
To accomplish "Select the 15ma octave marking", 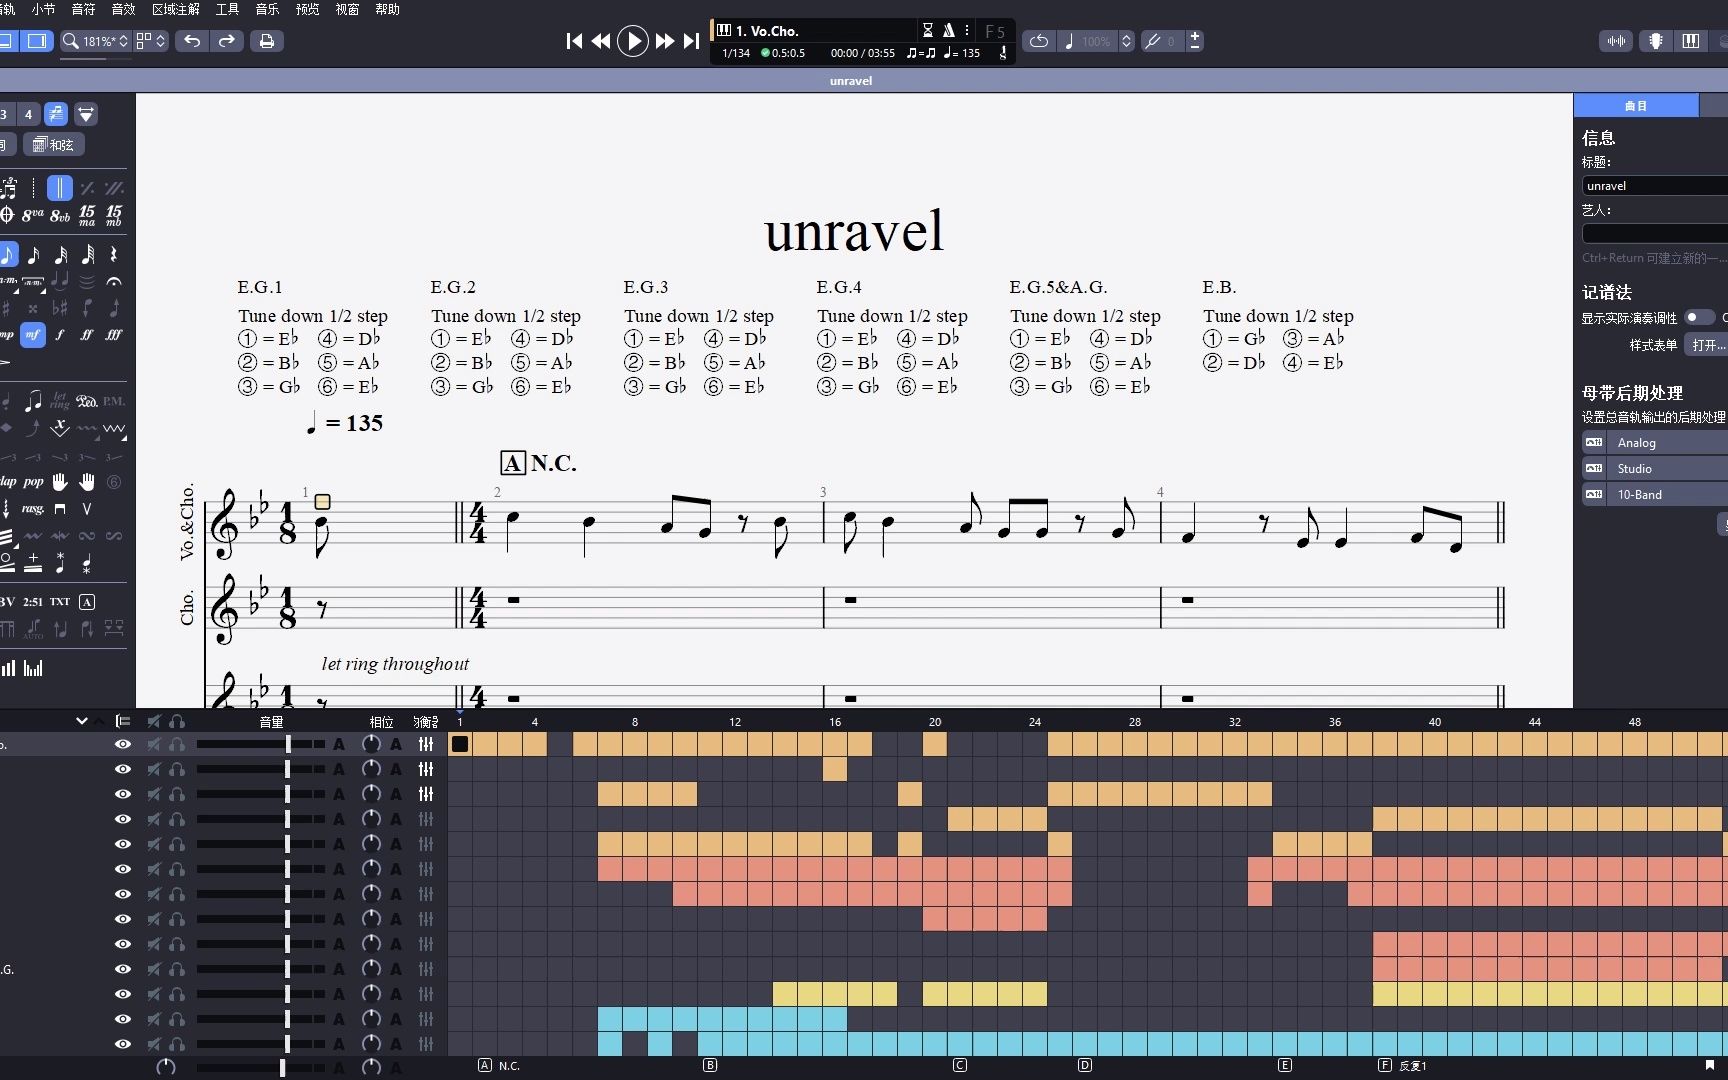I will [x=87, y=215].
